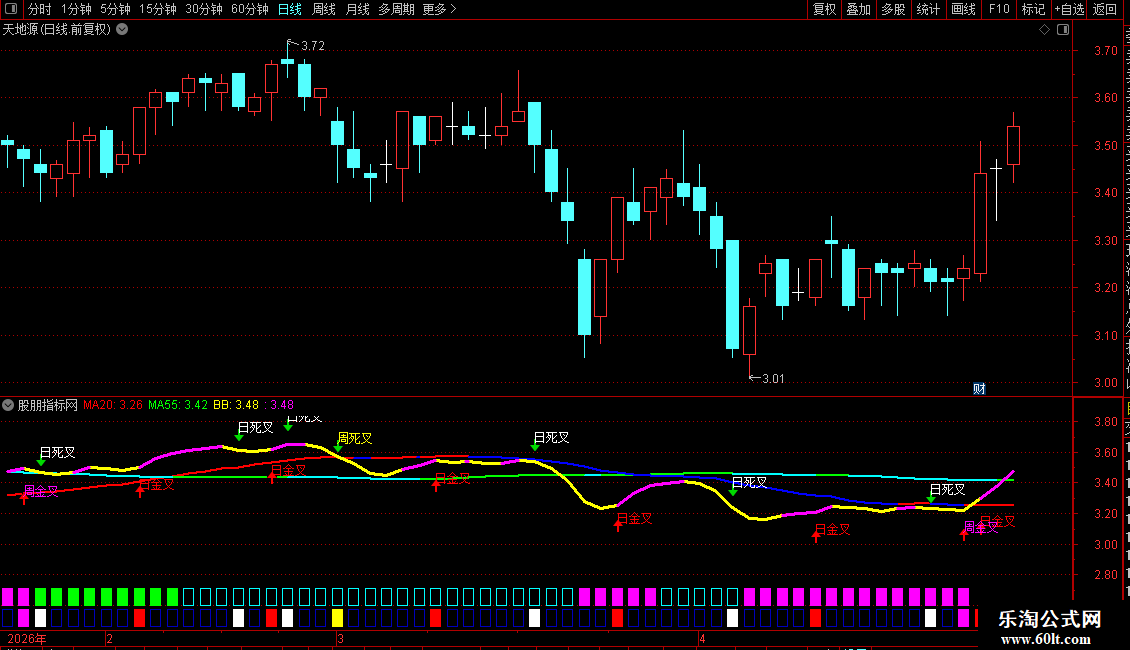
Task: Toggle the right info panel icon
Action: 1063,30
